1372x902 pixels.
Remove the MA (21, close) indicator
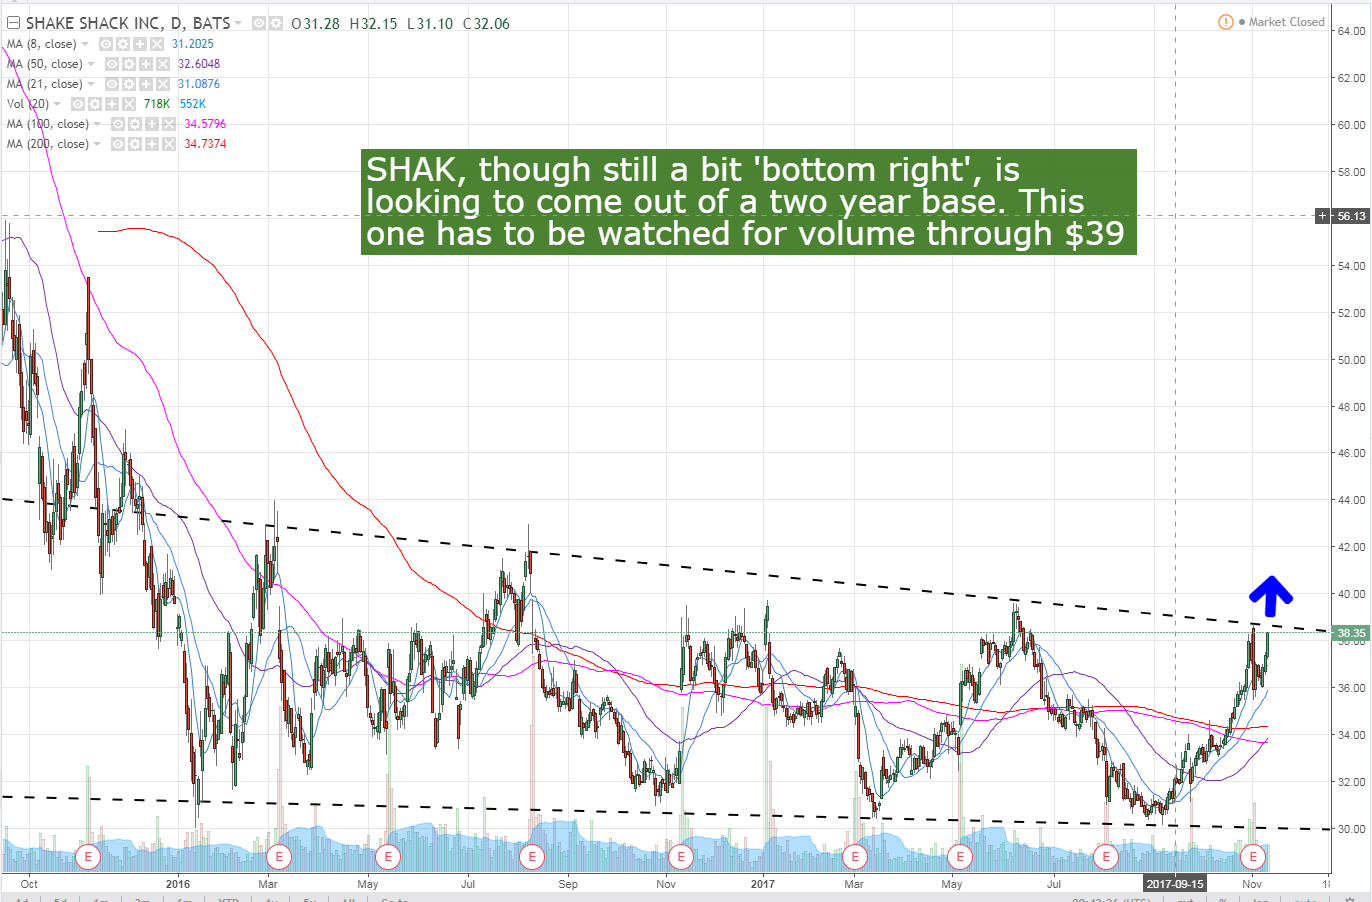click(162, 84)
